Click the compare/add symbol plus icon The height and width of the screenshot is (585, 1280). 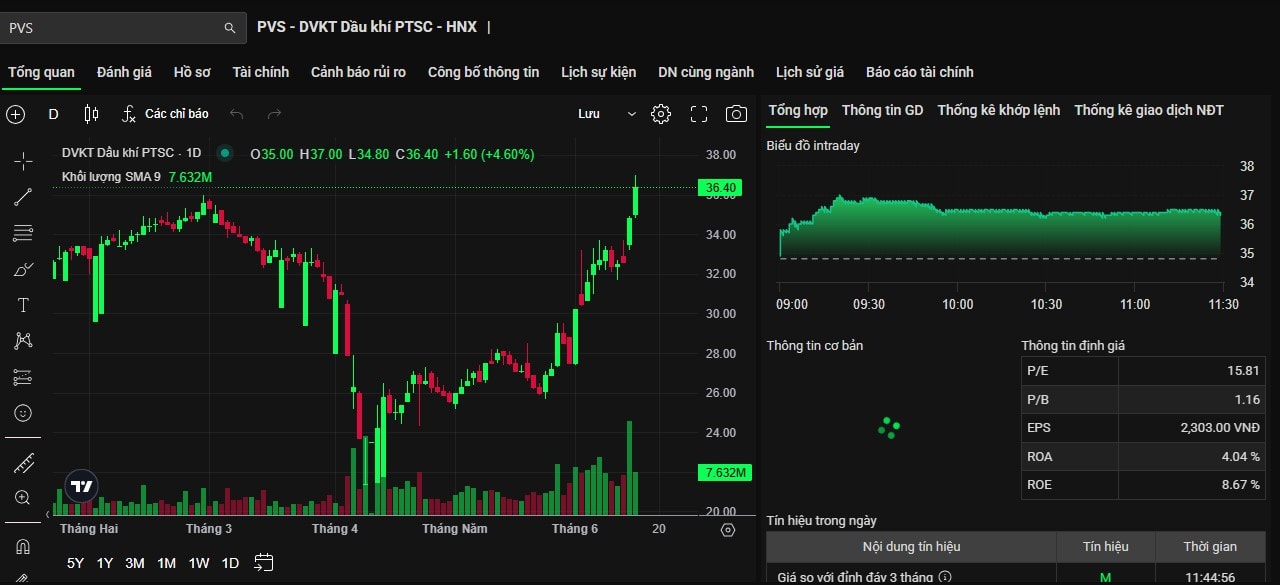coord(16,114)
